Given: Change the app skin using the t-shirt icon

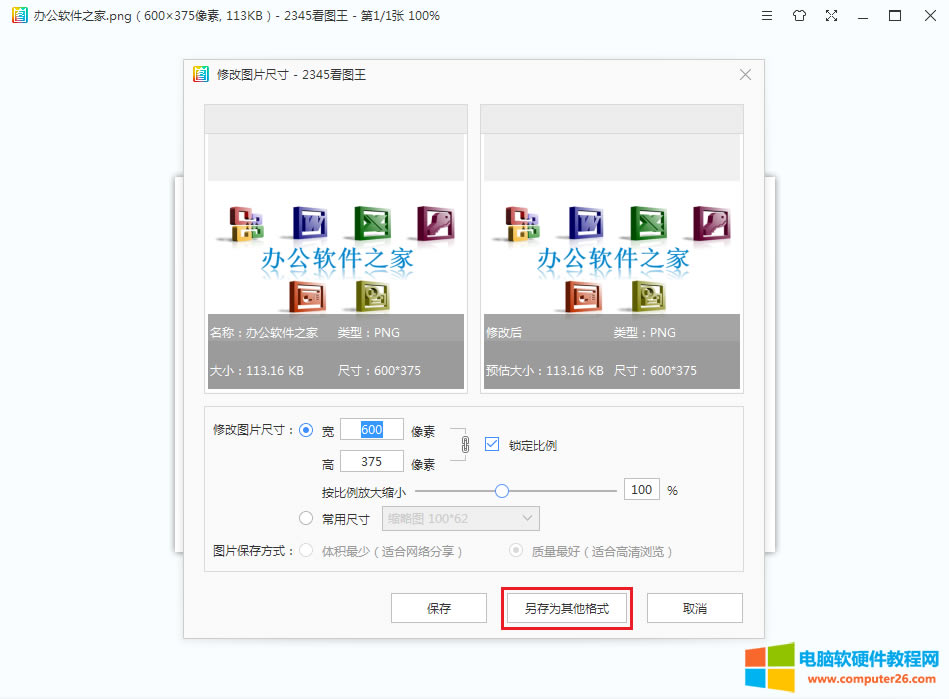Looking at the screenshot, I should coord(799,15).
